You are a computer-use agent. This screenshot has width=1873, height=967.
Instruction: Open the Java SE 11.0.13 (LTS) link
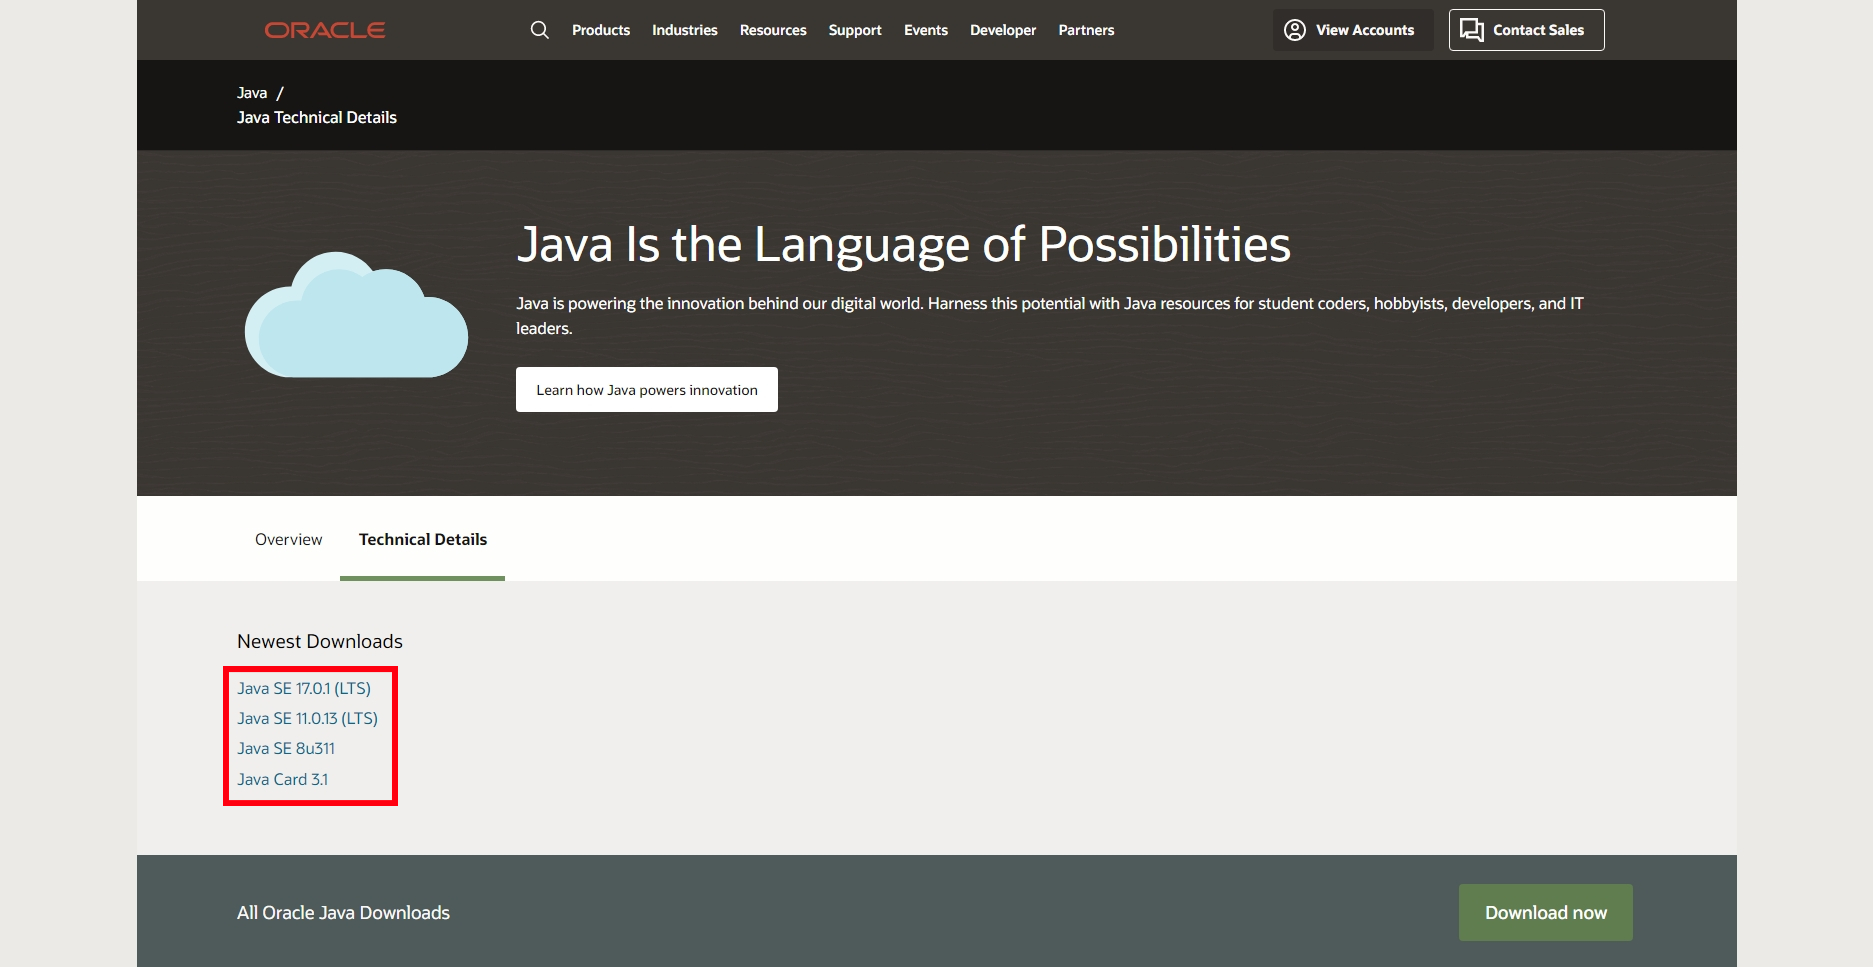[x=307, y=718]
